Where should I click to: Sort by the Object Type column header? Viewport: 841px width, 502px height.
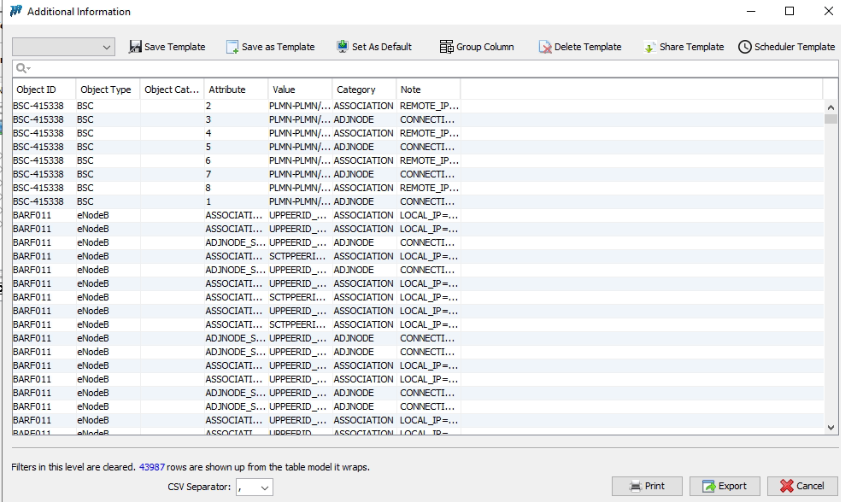(105, 90)
